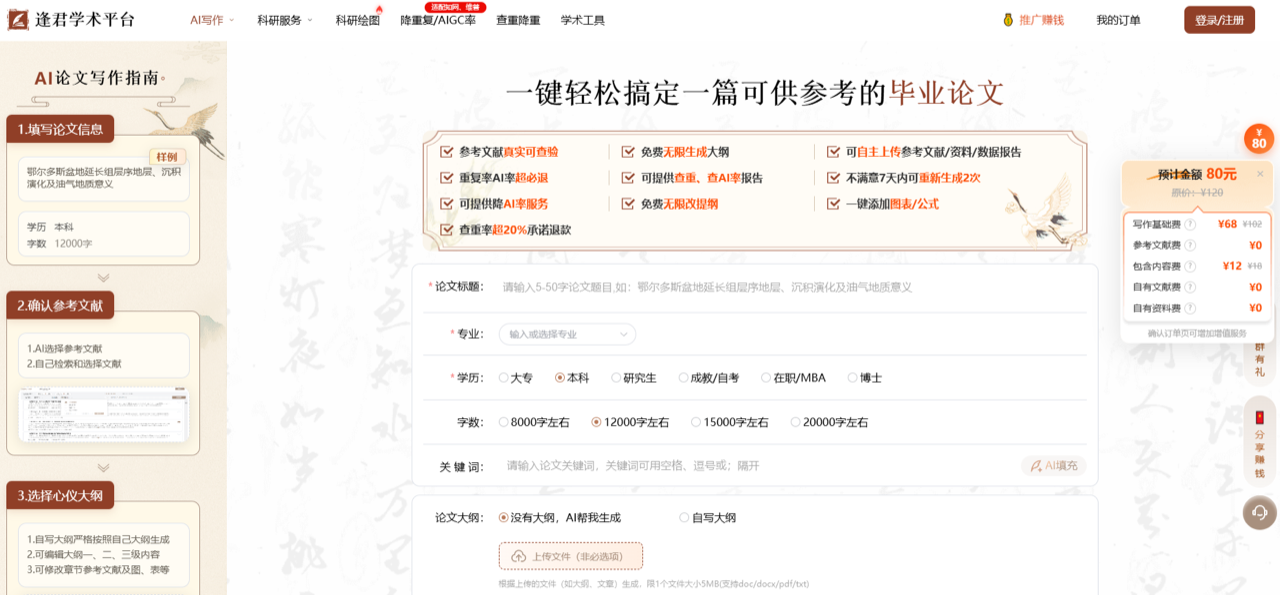This screenshot has width=1280, height=595.
Task: Select the 大专 education option
Action: click(516, 378)
